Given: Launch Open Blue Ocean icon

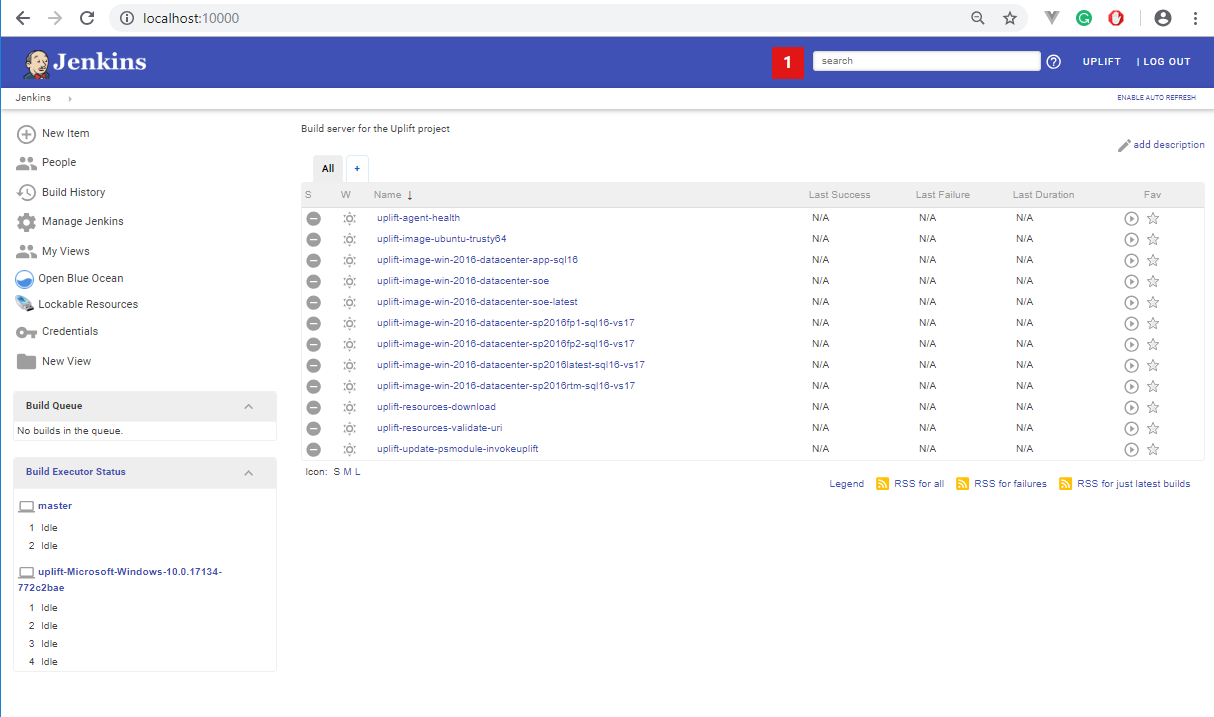Looking at the screenshot, I should 25,279.
